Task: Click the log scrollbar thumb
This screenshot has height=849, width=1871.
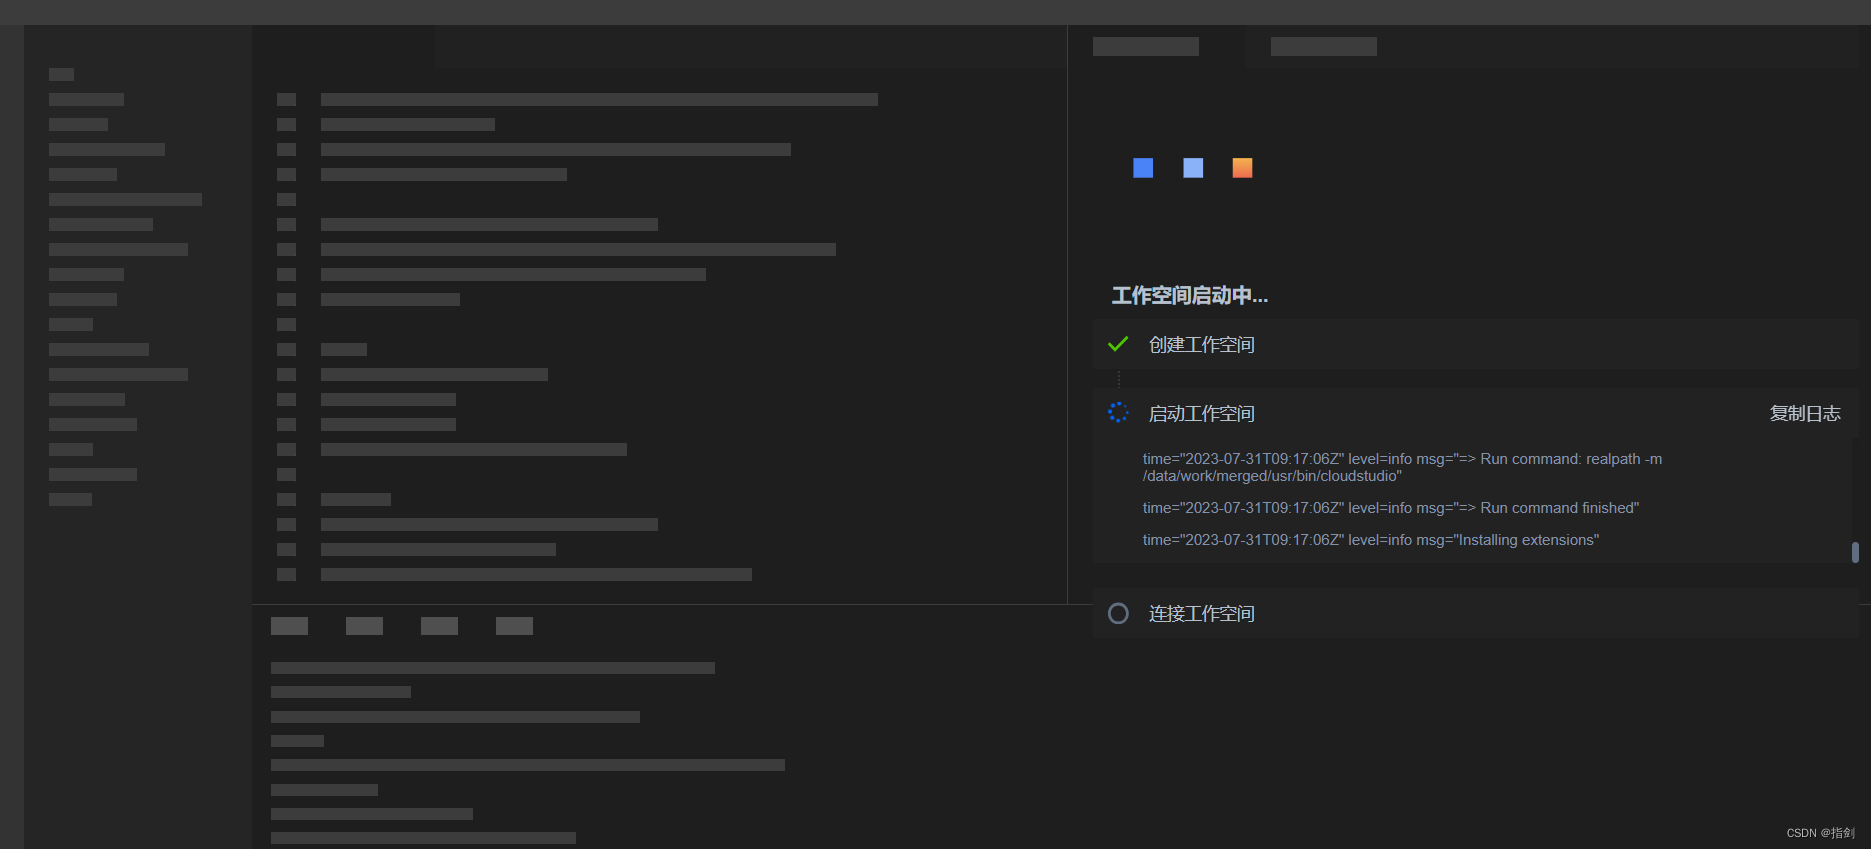Action: [x=1855, y=552]
